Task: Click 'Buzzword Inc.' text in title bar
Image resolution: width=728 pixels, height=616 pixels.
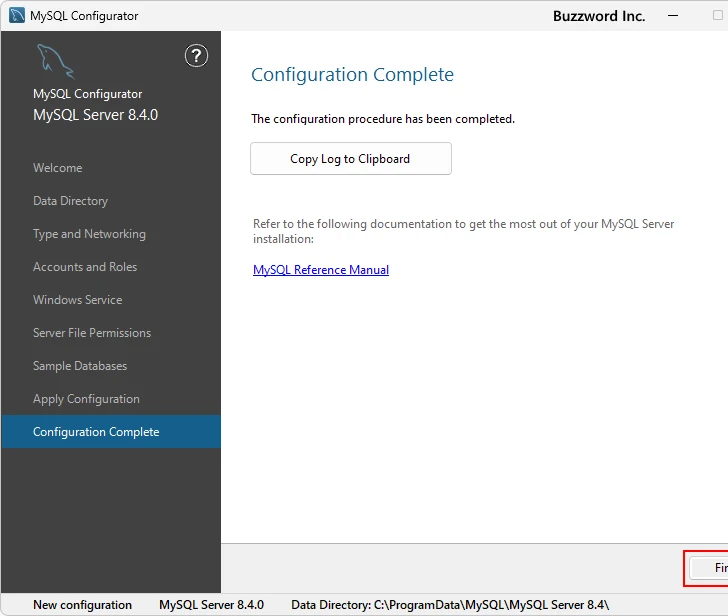Action: (x=599, y=16)
